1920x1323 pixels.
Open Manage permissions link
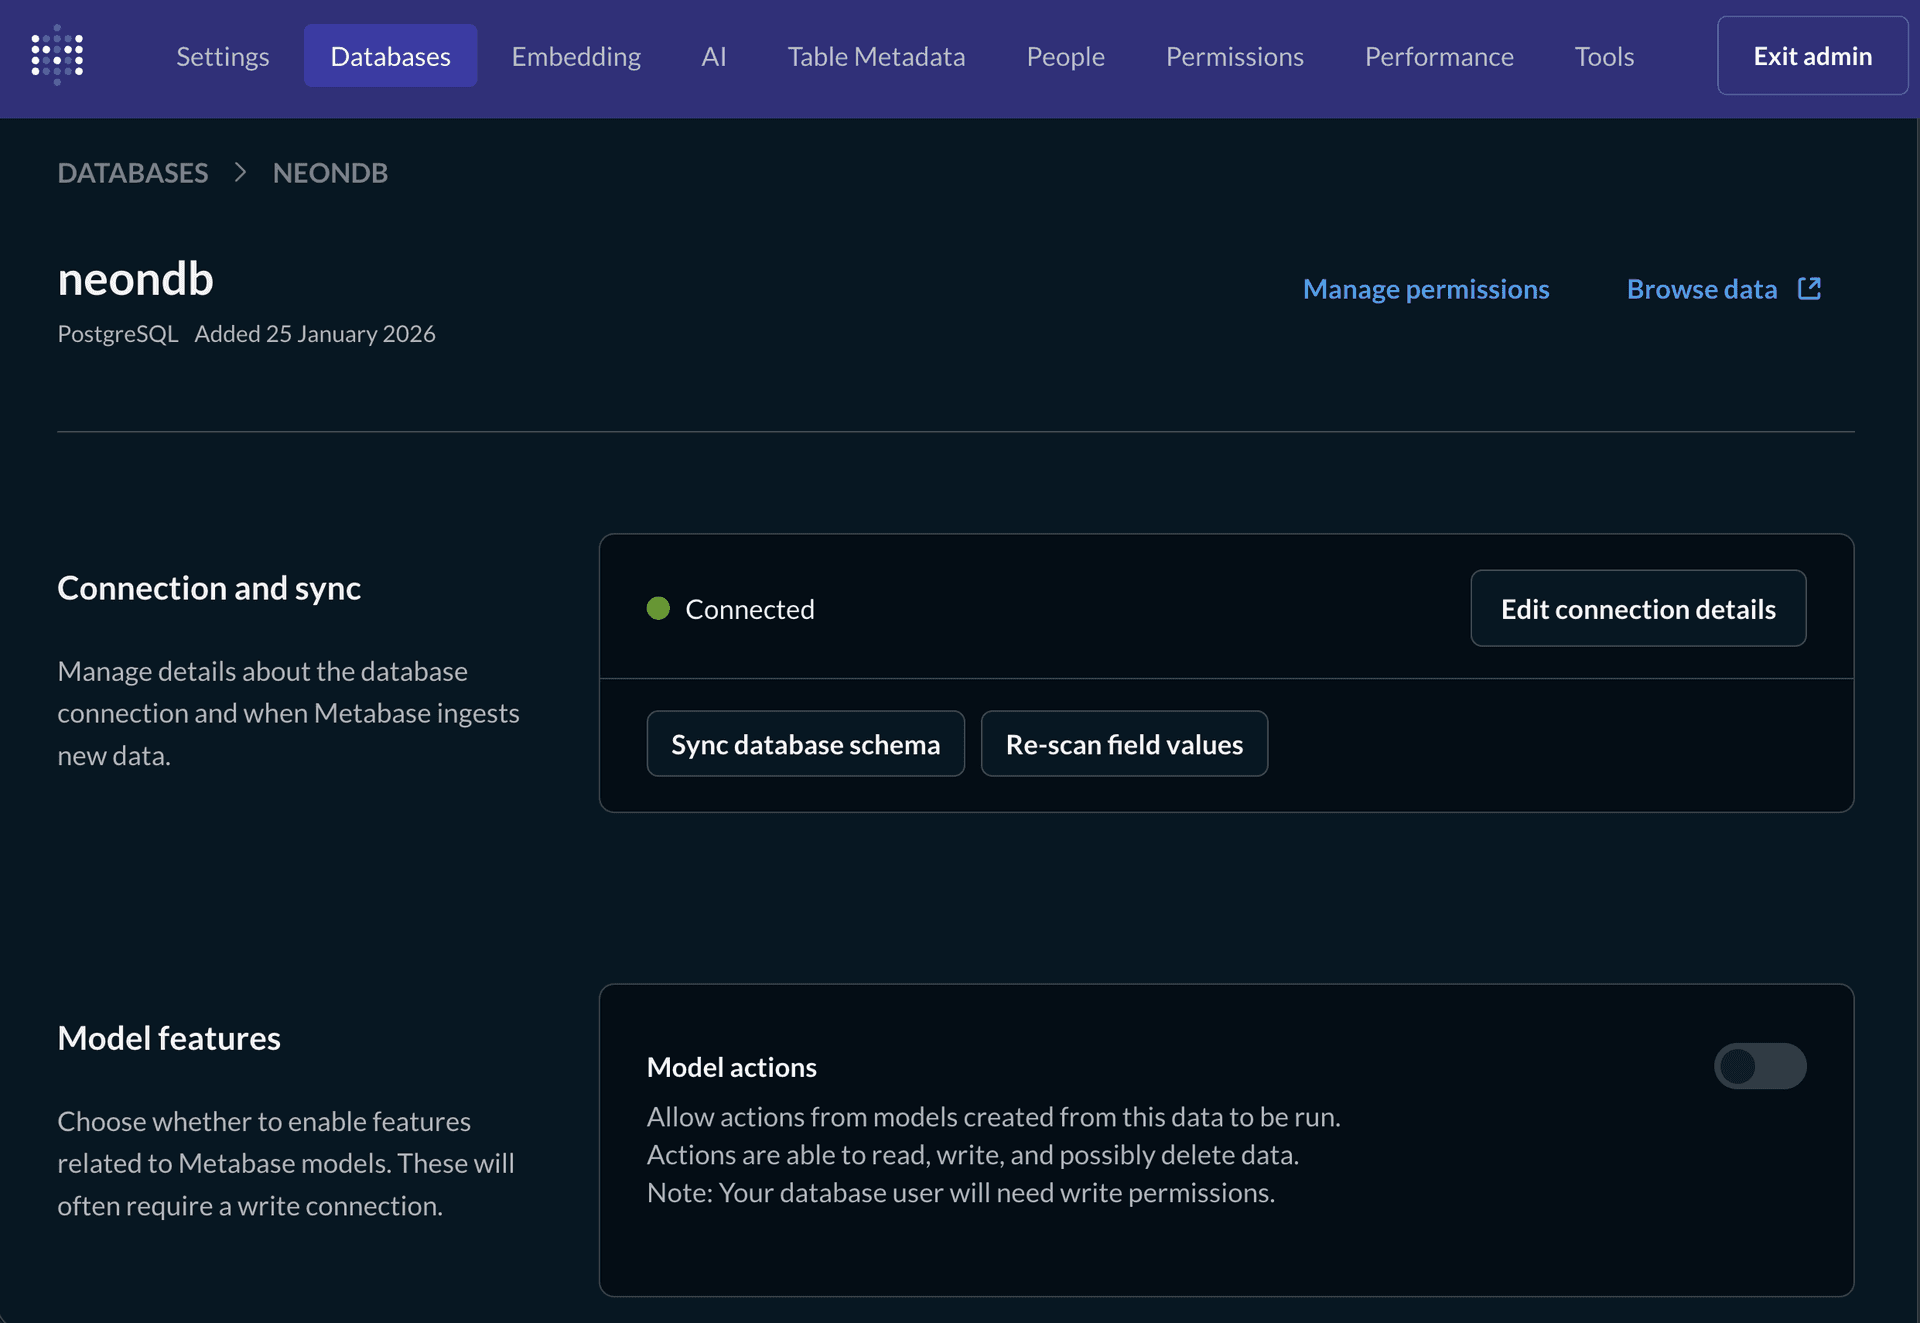[1426, 288]
